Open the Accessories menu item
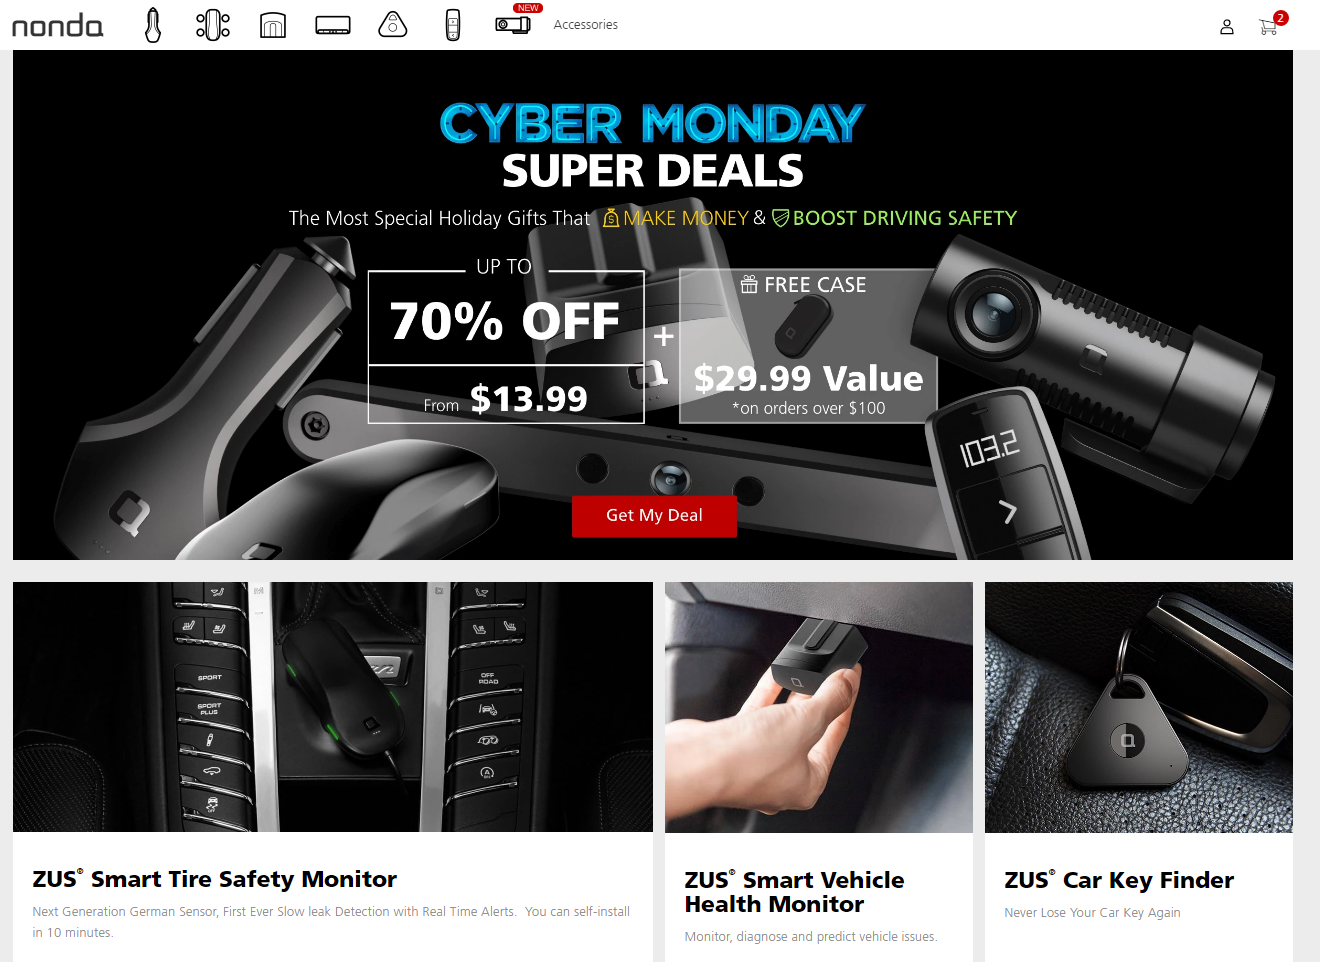 coord(586,25)
